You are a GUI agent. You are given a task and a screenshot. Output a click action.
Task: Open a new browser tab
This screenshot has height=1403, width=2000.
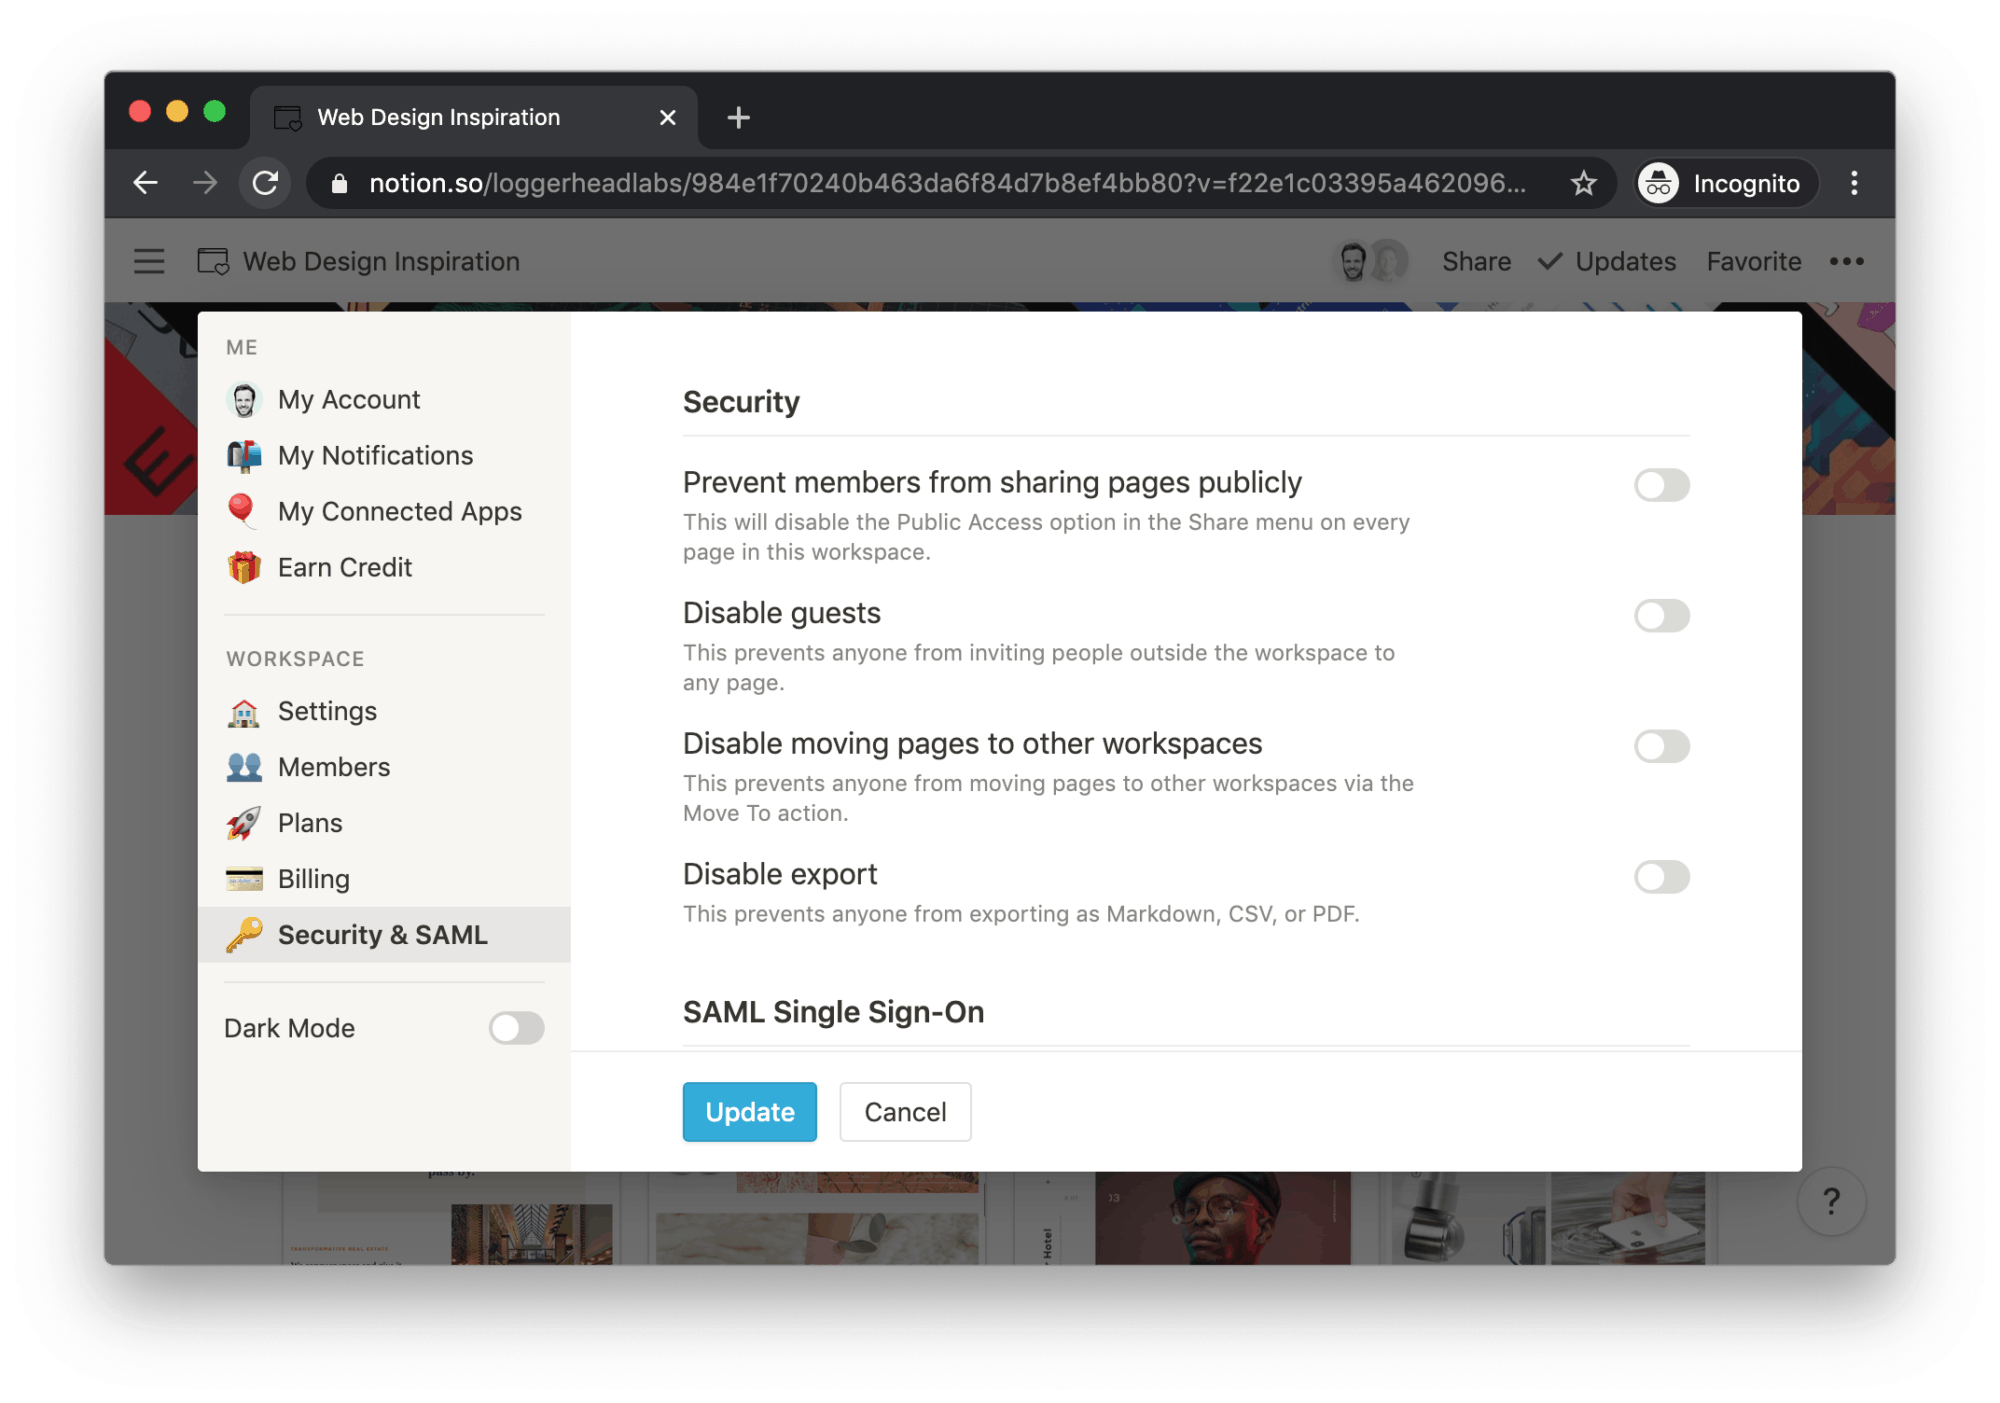(x=738, y=118)
